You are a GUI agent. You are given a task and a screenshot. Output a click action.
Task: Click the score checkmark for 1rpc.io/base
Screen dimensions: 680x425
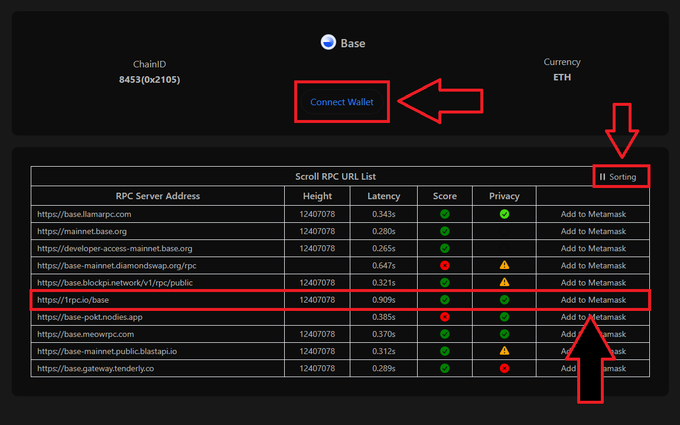445,300
